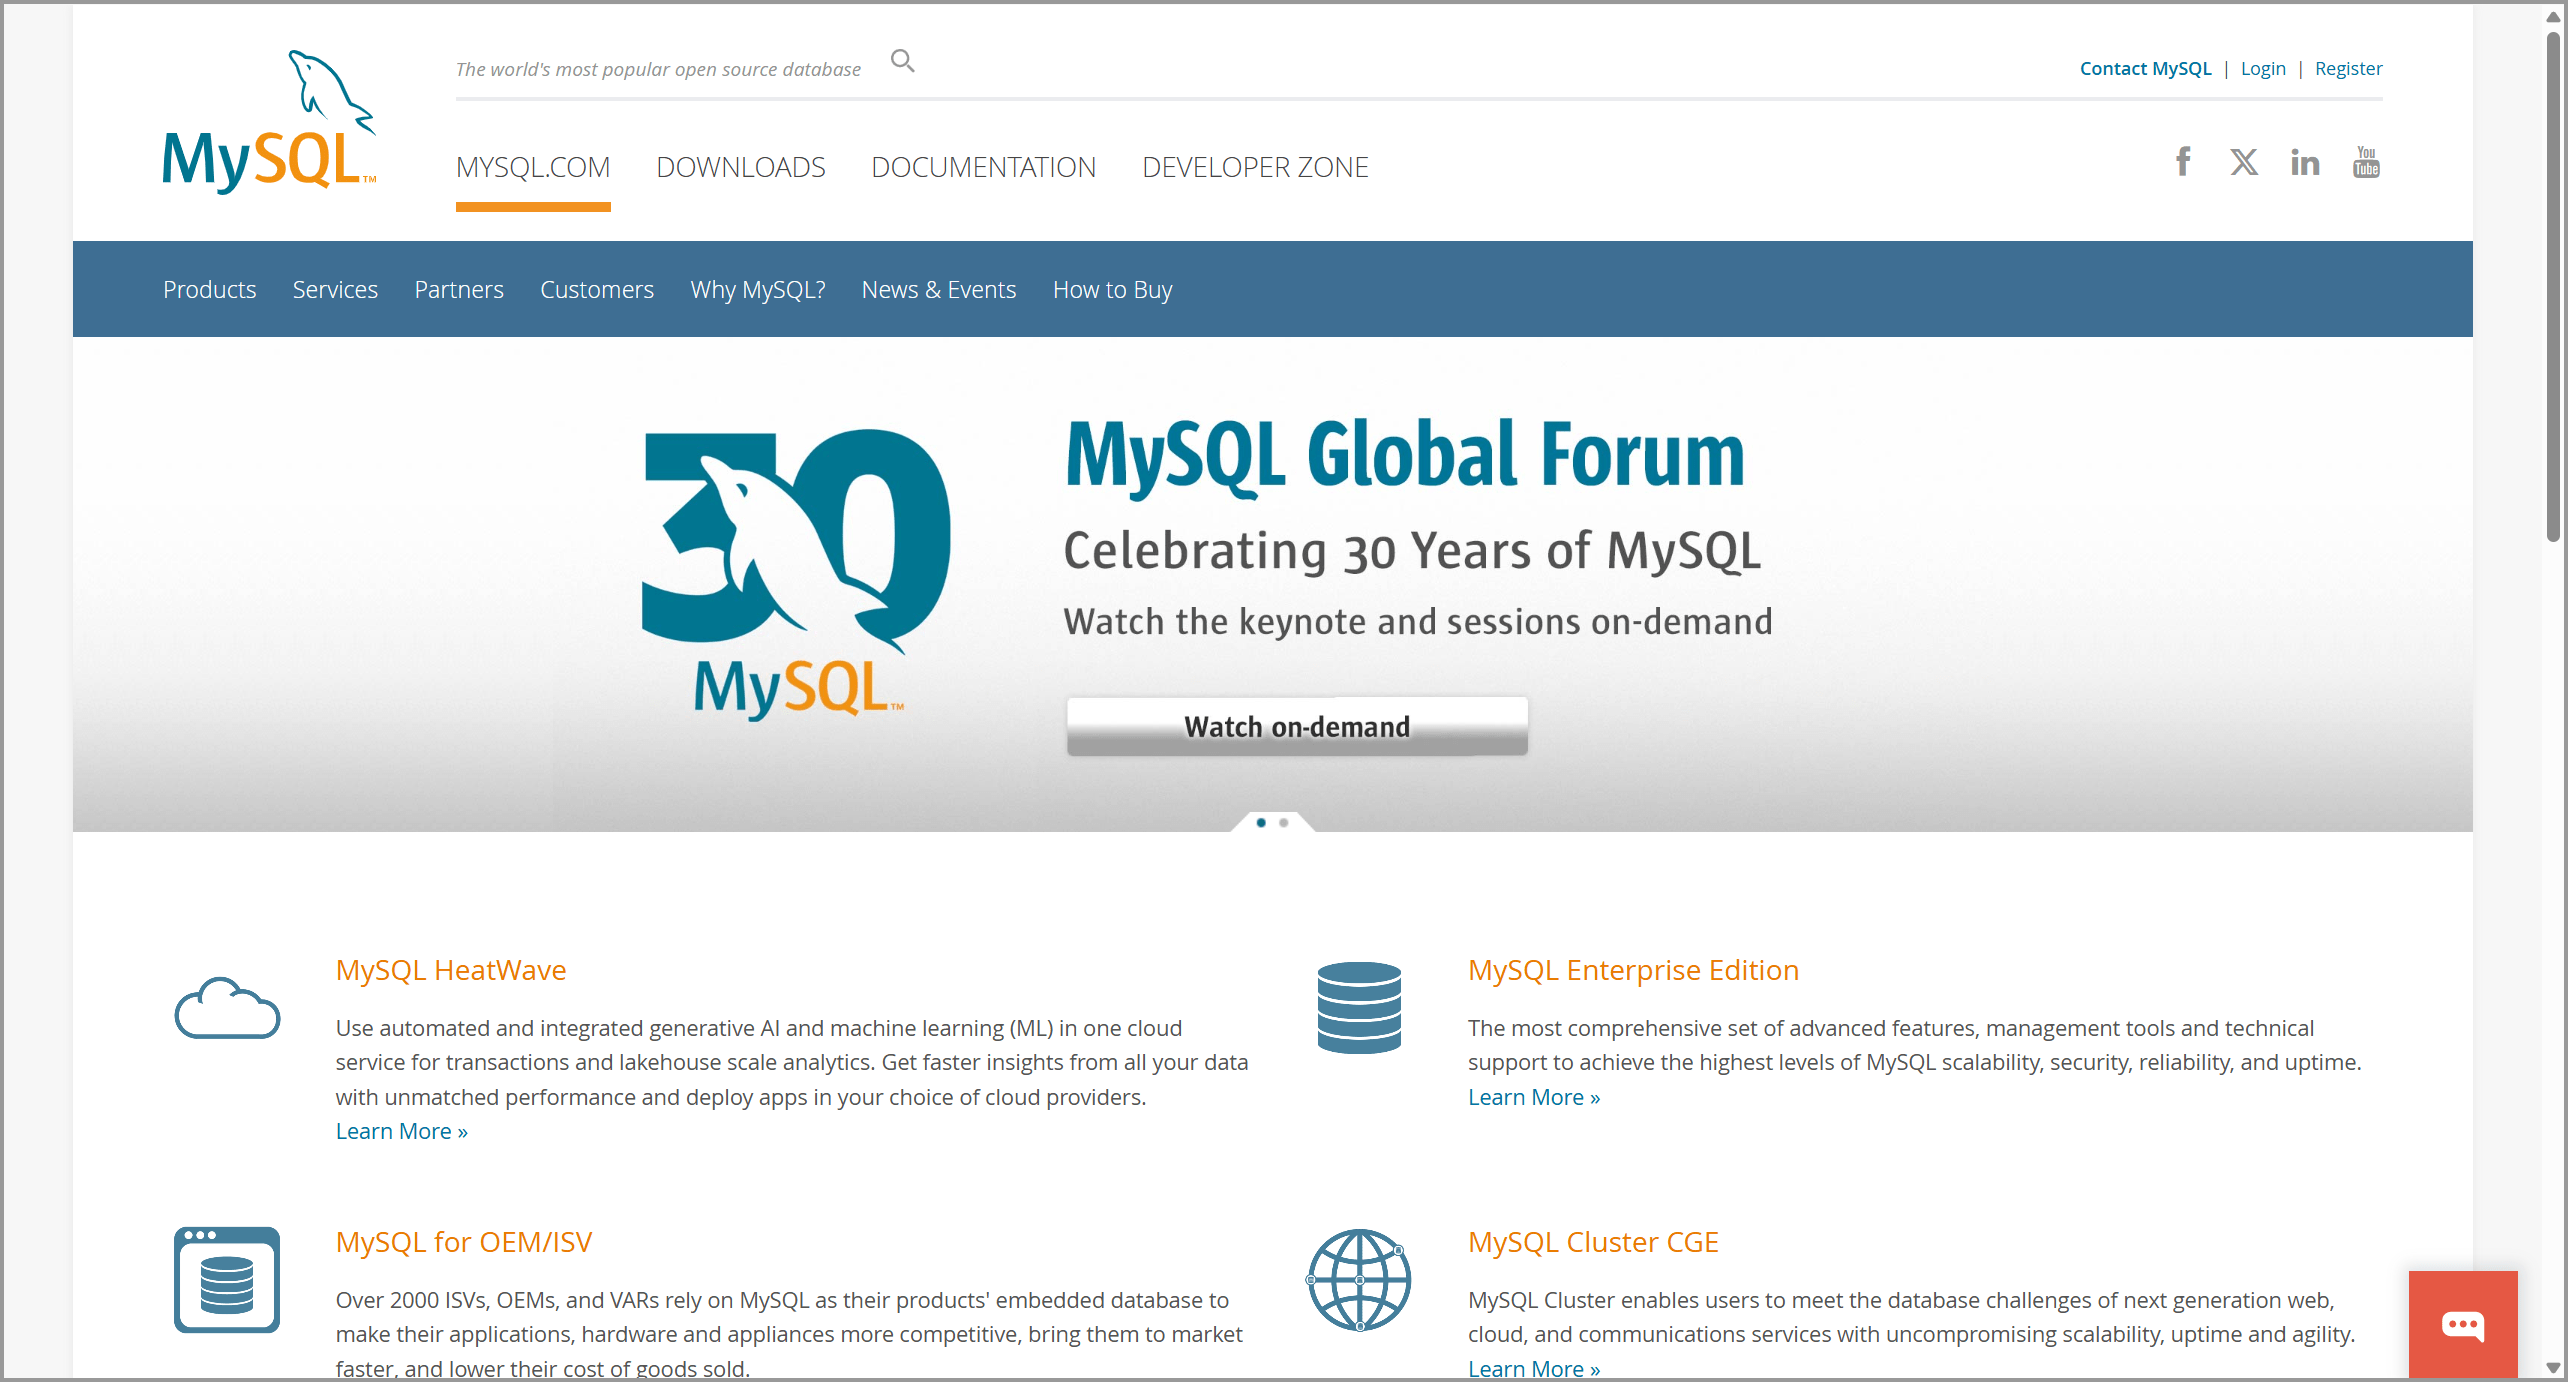Open the X social icon
Image resolution: width=2568 pixels, height=1382 pixels.
[2243, 162]
